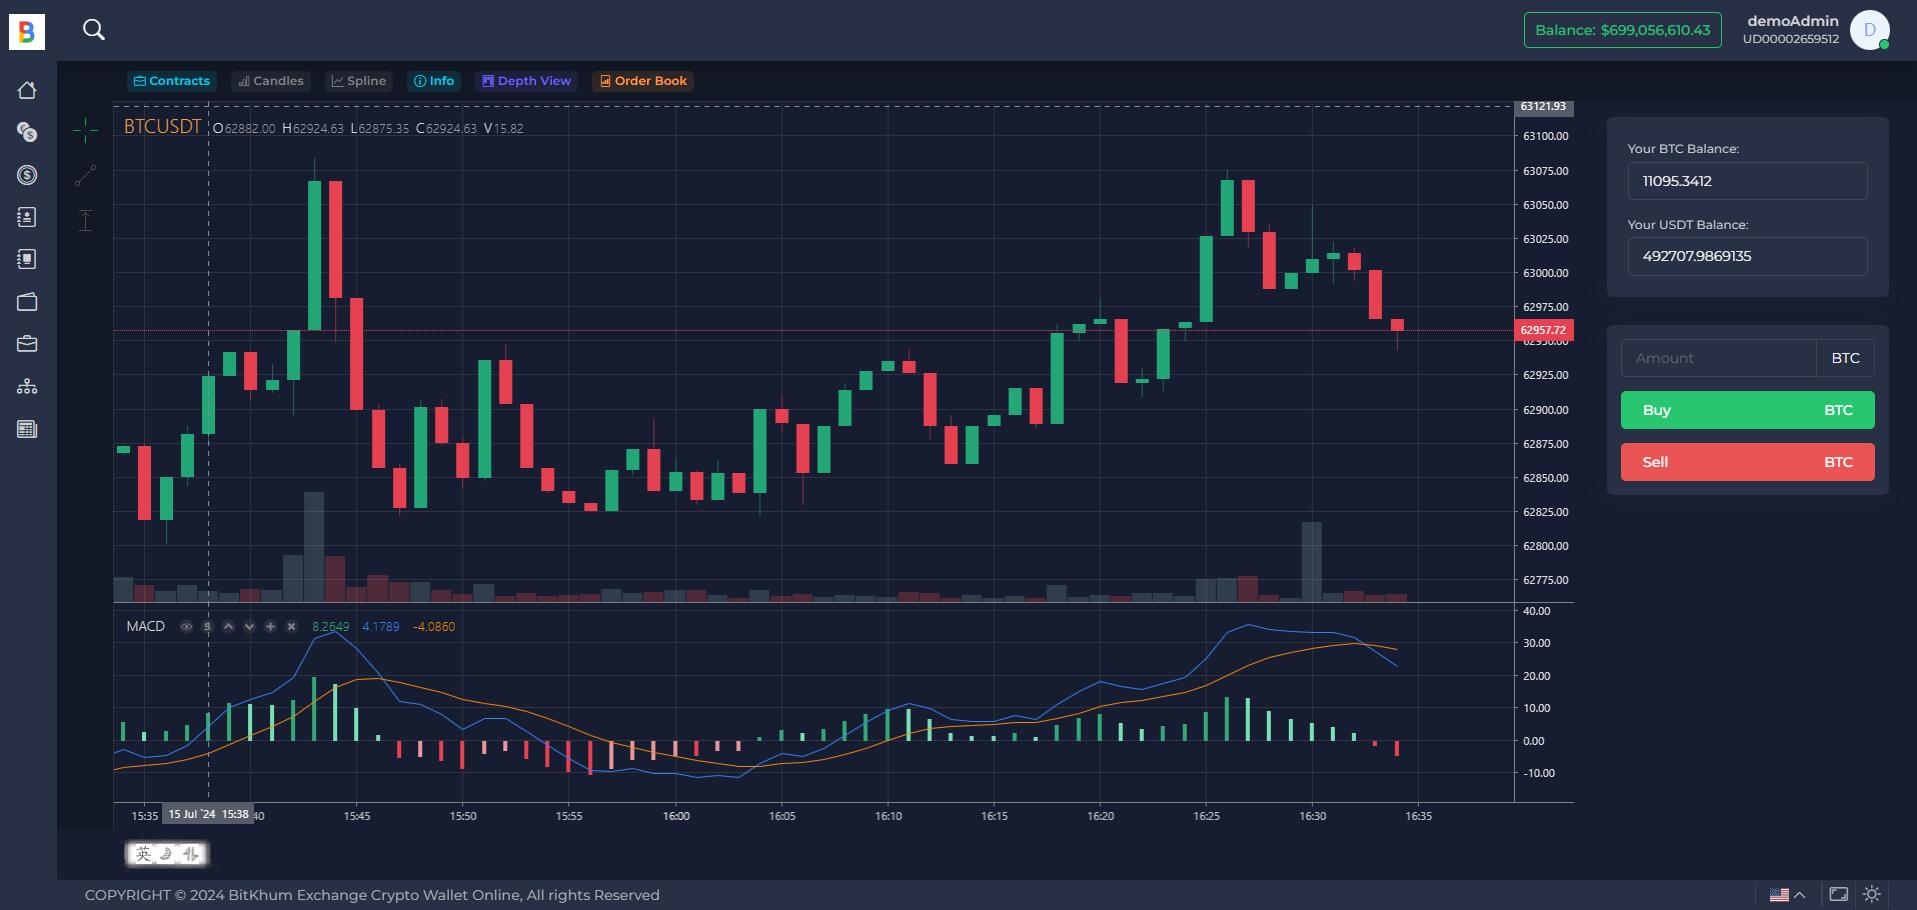Select the crosshair cursor chart tool

coord(86,129)
